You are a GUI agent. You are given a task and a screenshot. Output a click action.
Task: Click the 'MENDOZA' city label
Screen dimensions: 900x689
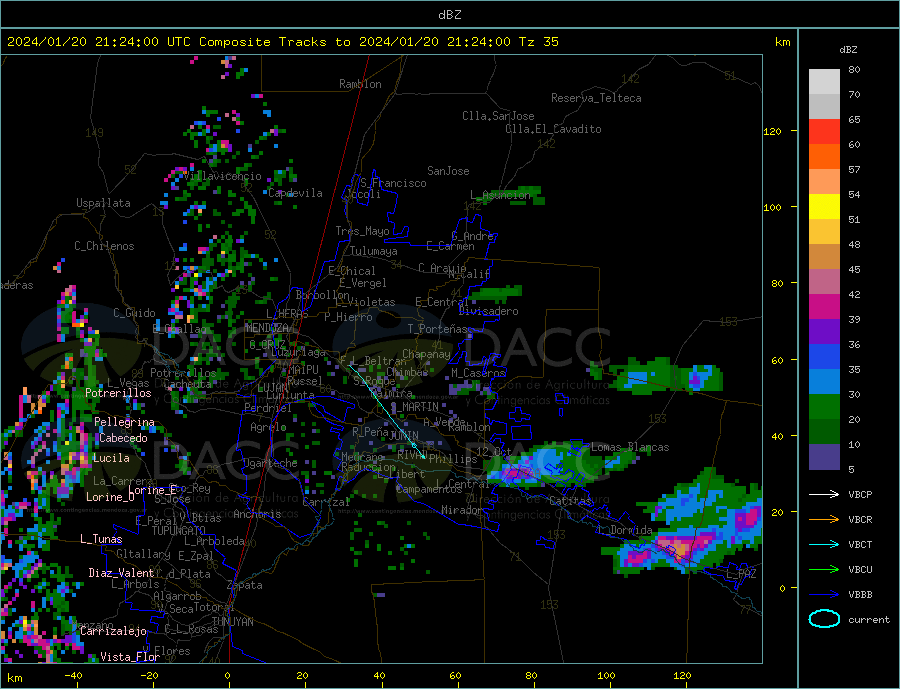(x=267, y=328)
